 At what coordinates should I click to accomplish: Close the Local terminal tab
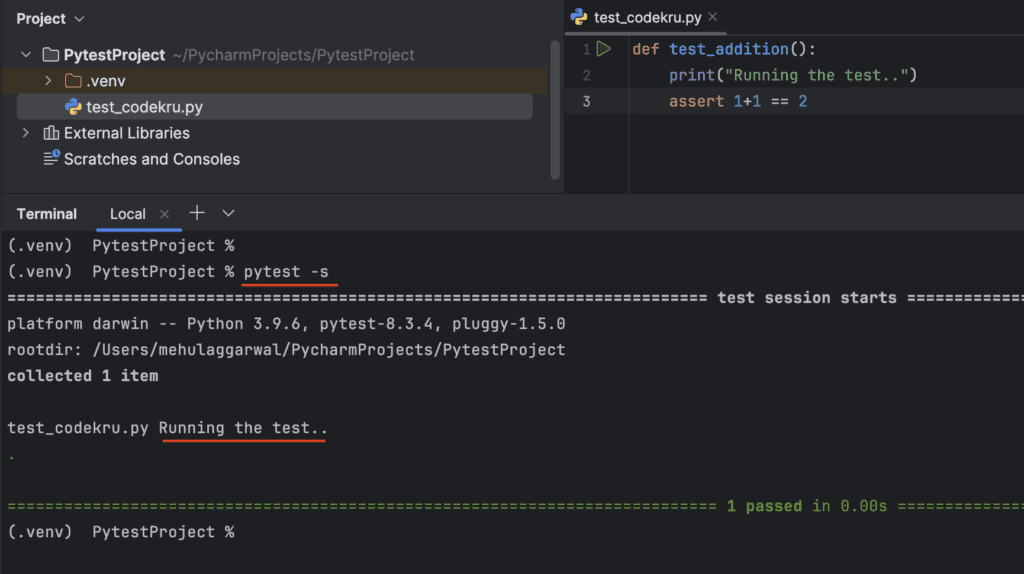click(x=165, y=214)
